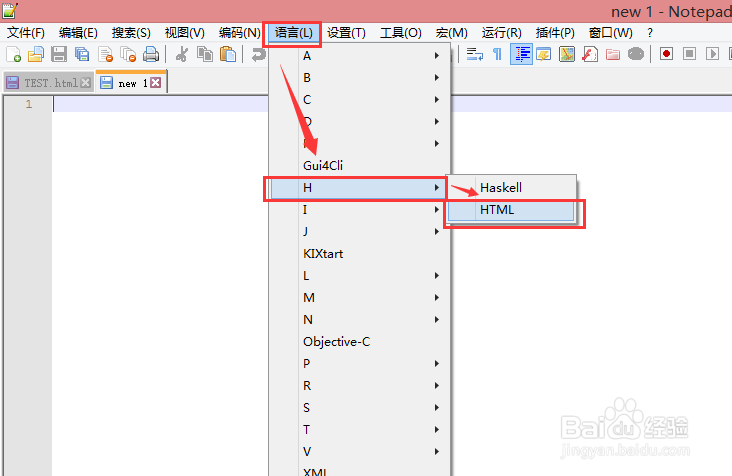732x476 pixels.
Task: Close the new 1 tab
Action: 155,83
